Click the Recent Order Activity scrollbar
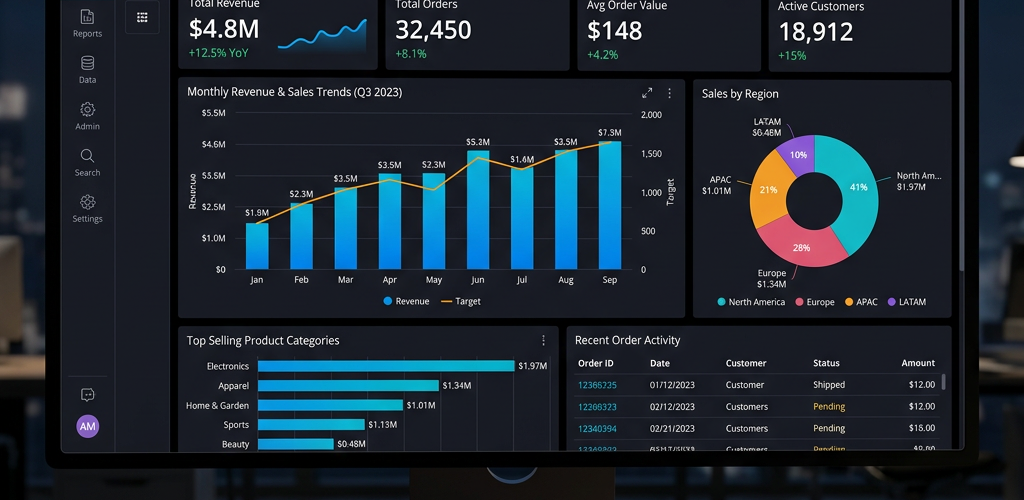 point(944,382)
